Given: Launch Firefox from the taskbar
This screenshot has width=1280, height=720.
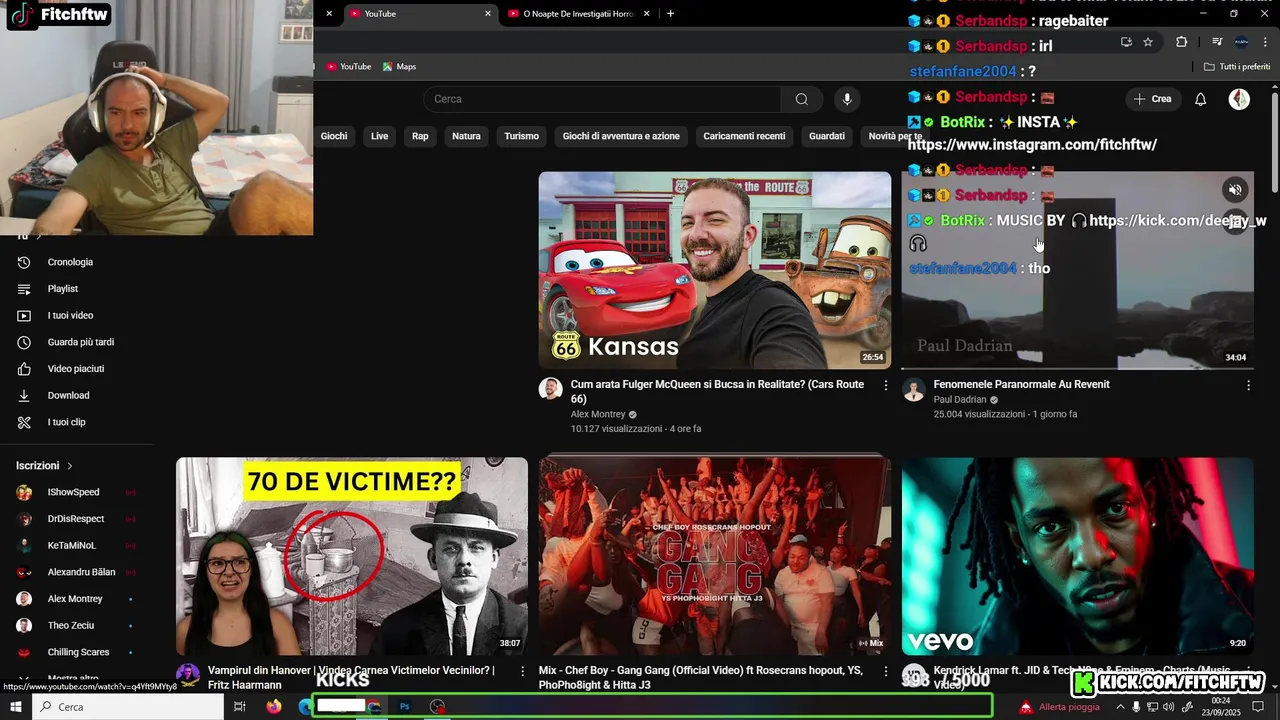Looking at the screenshot, I should 274,707.
